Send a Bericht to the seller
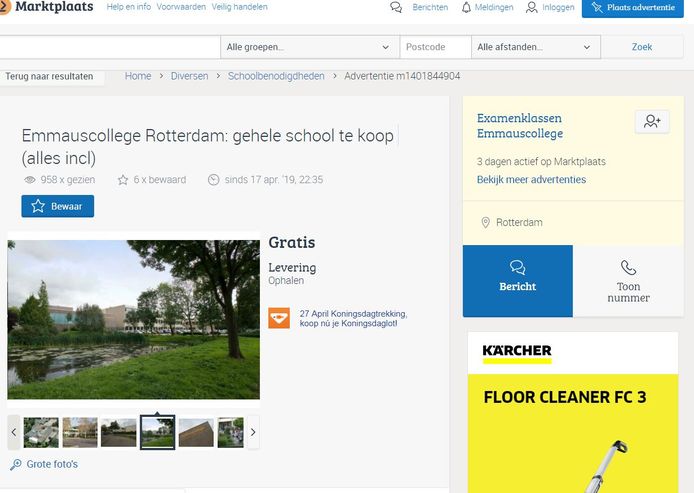 (x=517, y=281)
